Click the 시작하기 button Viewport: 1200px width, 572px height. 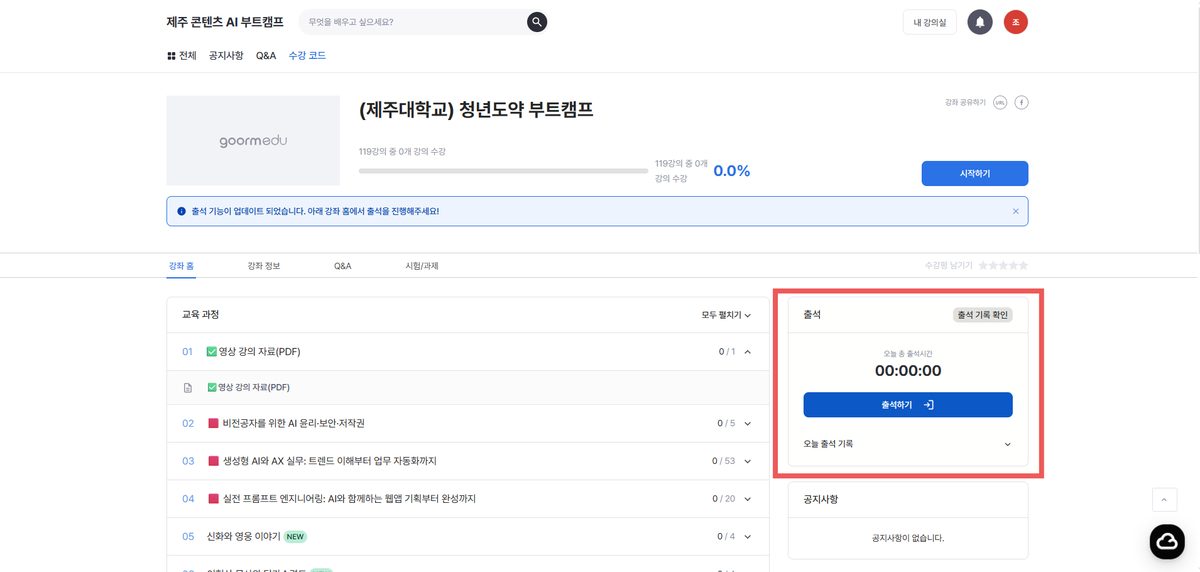coord(975,173)
